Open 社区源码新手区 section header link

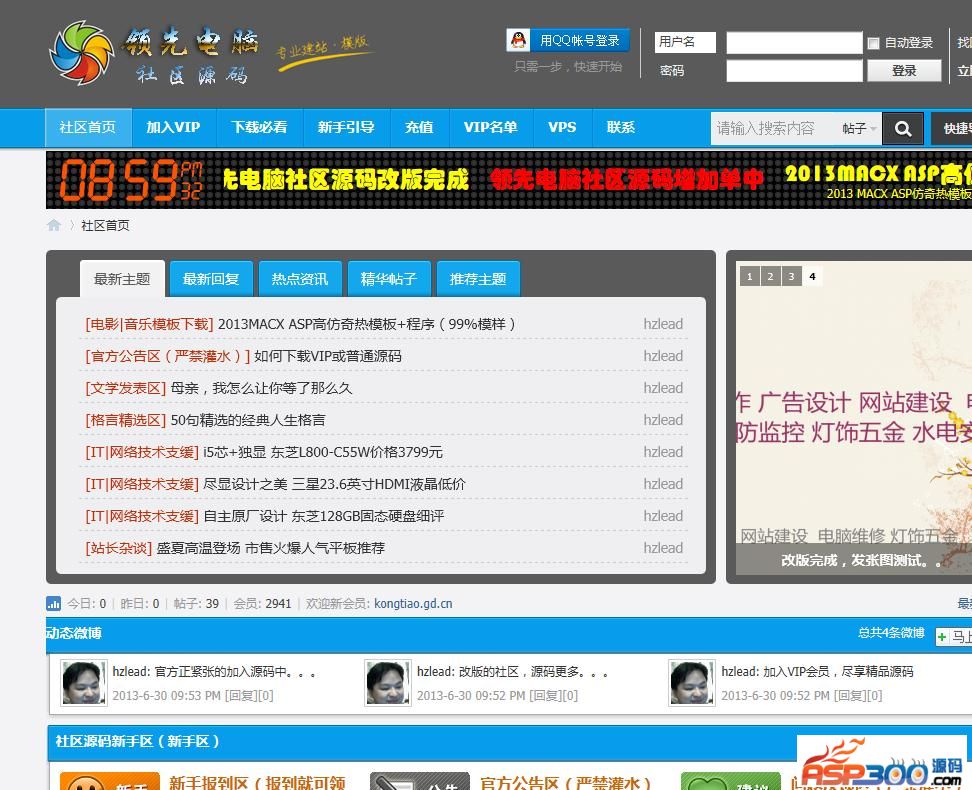pos(137,742)
